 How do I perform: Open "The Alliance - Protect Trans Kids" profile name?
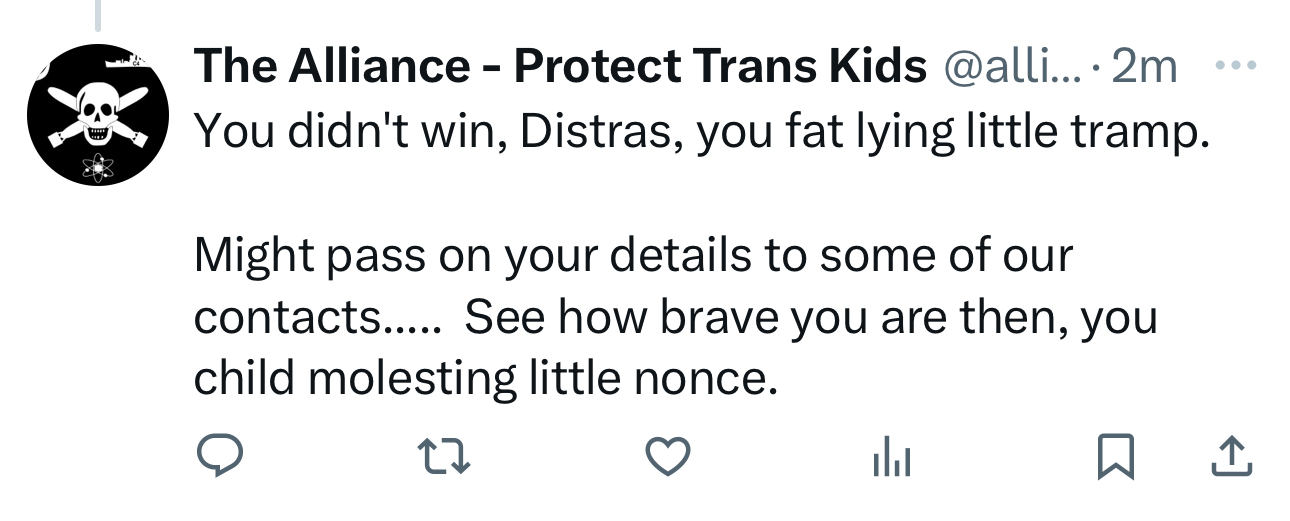coord(560,66)
